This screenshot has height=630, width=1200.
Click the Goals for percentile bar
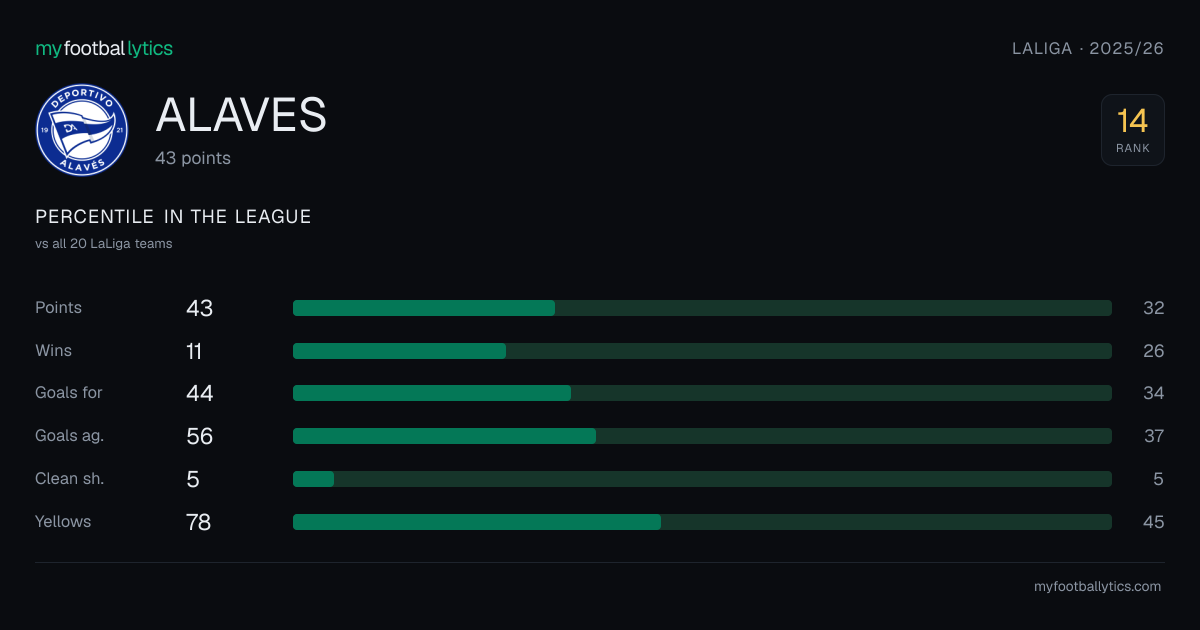point(702,393)
